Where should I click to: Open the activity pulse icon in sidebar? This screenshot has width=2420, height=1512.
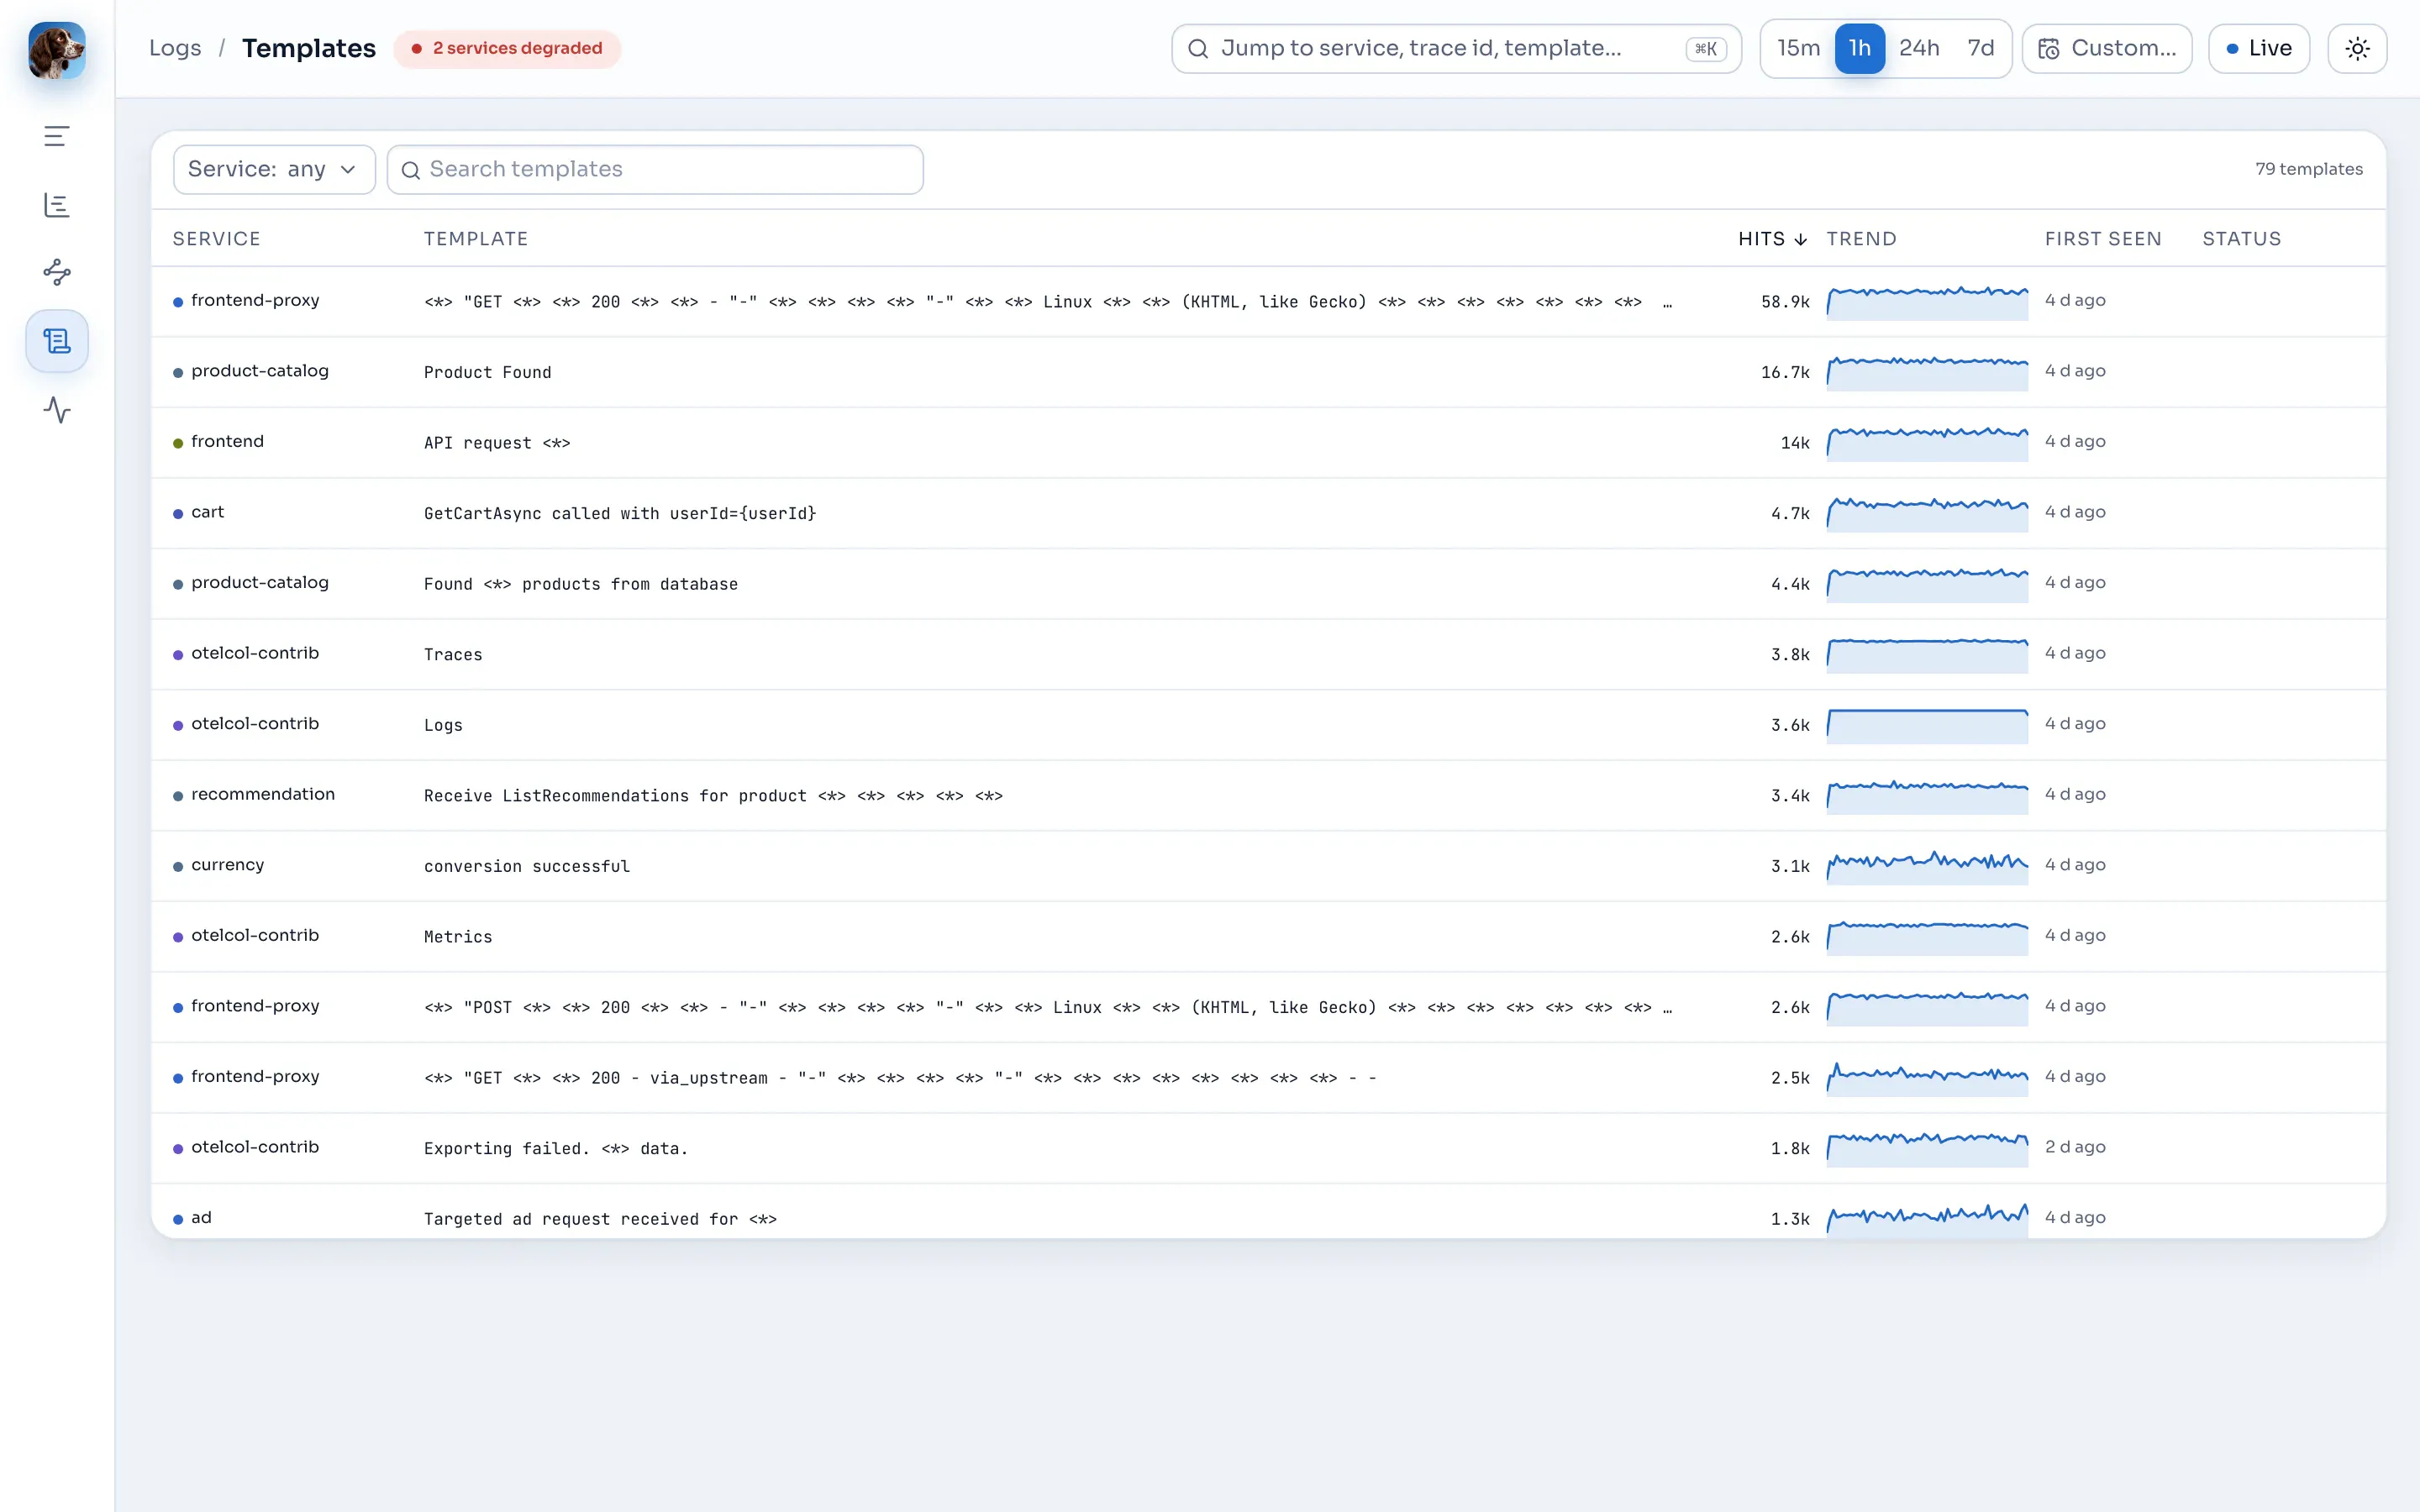[57, 410]
